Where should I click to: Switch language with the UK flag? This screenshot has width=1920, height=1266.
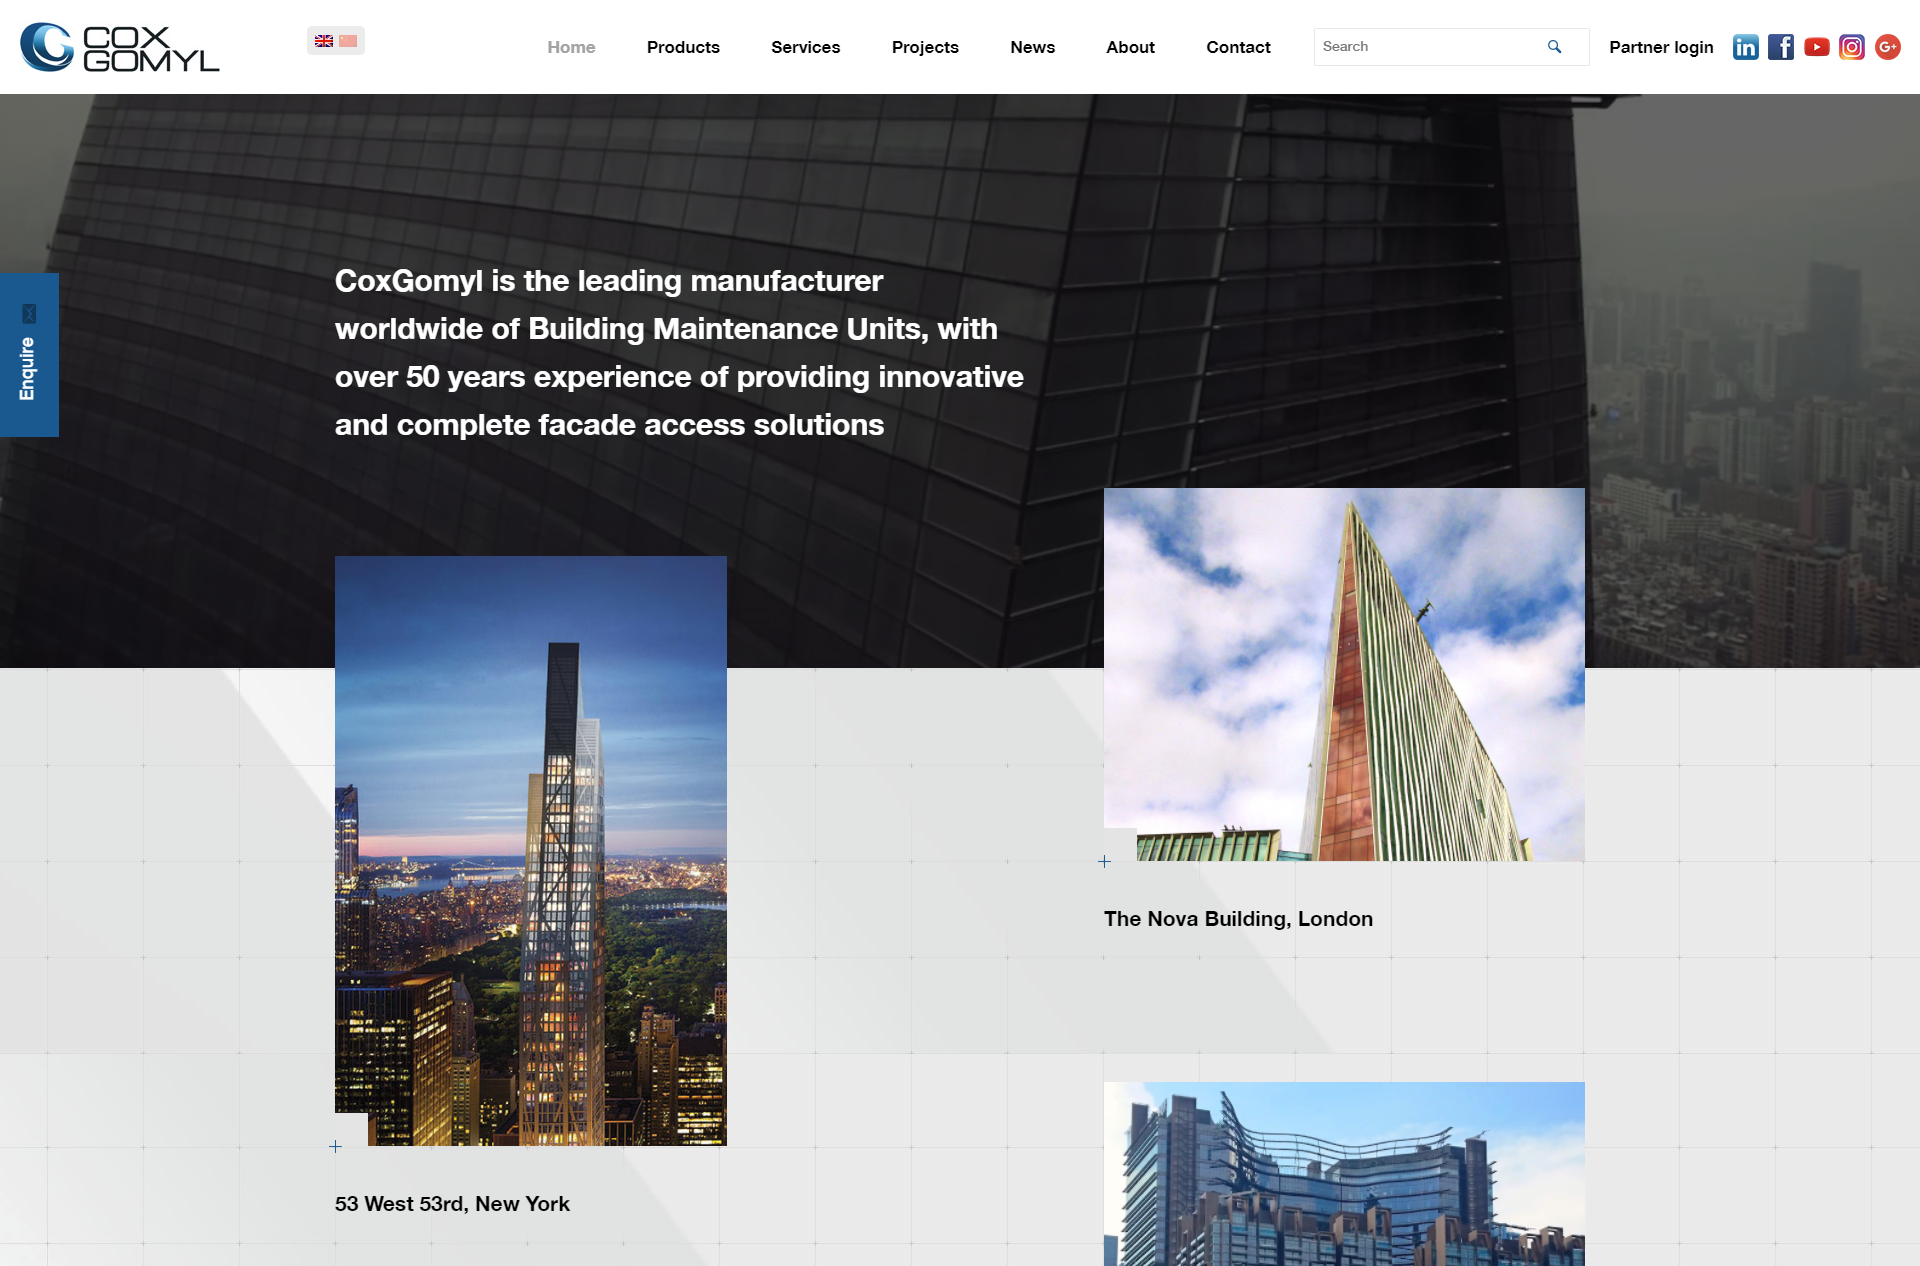(x=324, y=41)
